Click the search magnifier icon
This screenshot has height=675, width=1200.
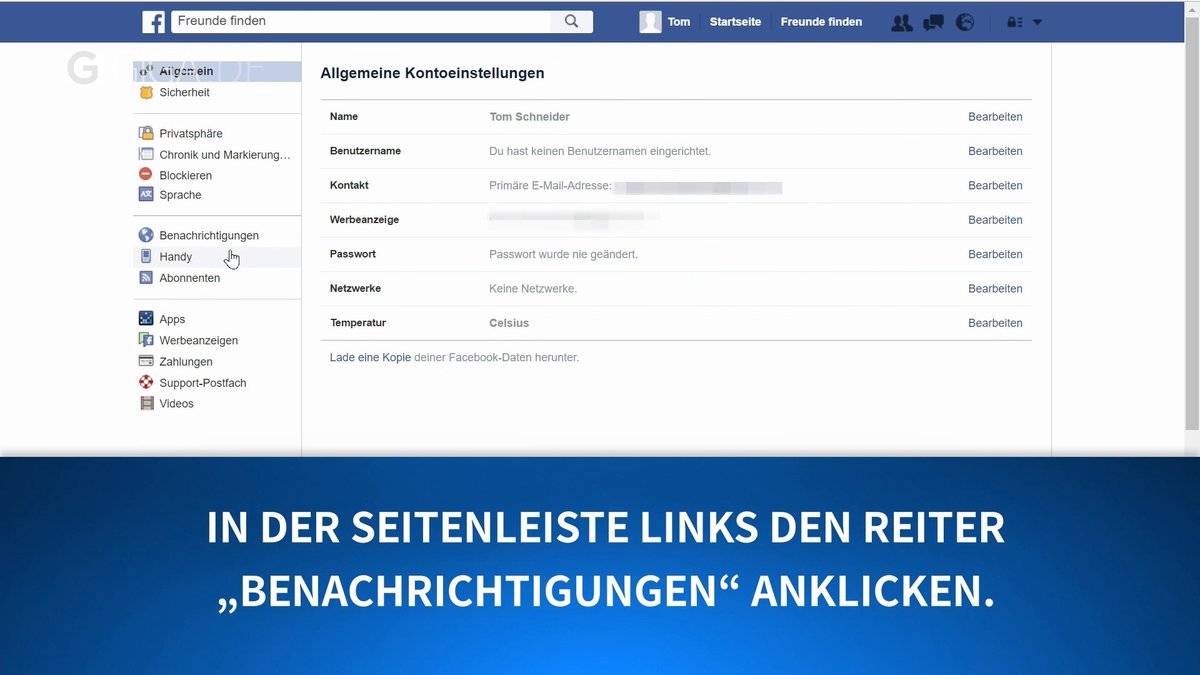coord(571,20)
